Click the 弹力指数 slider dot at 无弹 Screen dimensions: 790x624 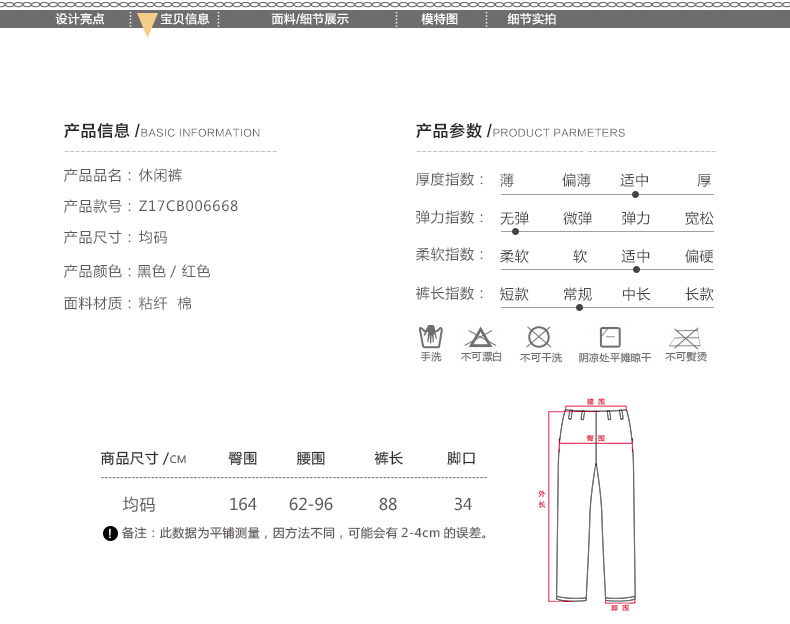click(x=515, y=232)
